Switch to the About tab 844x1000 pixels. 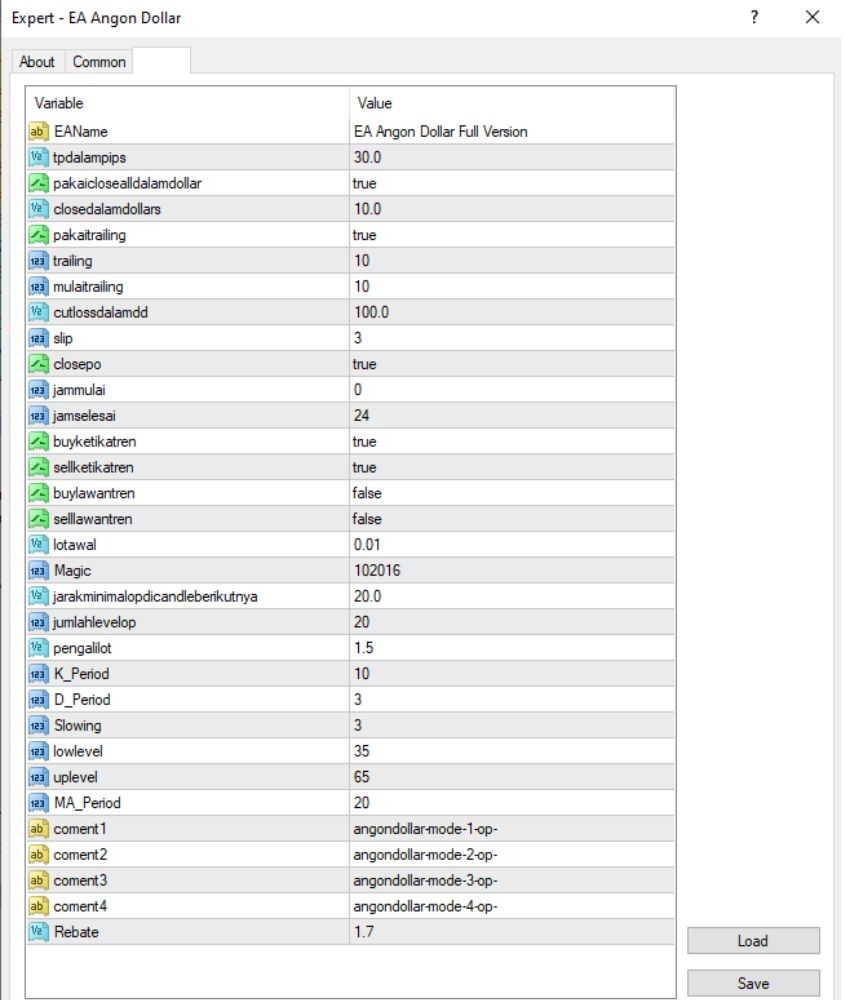(x=37, y=62)
